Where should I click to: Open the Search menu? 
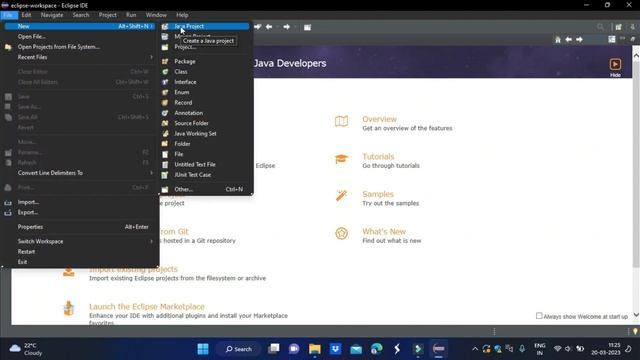[81, 15]
